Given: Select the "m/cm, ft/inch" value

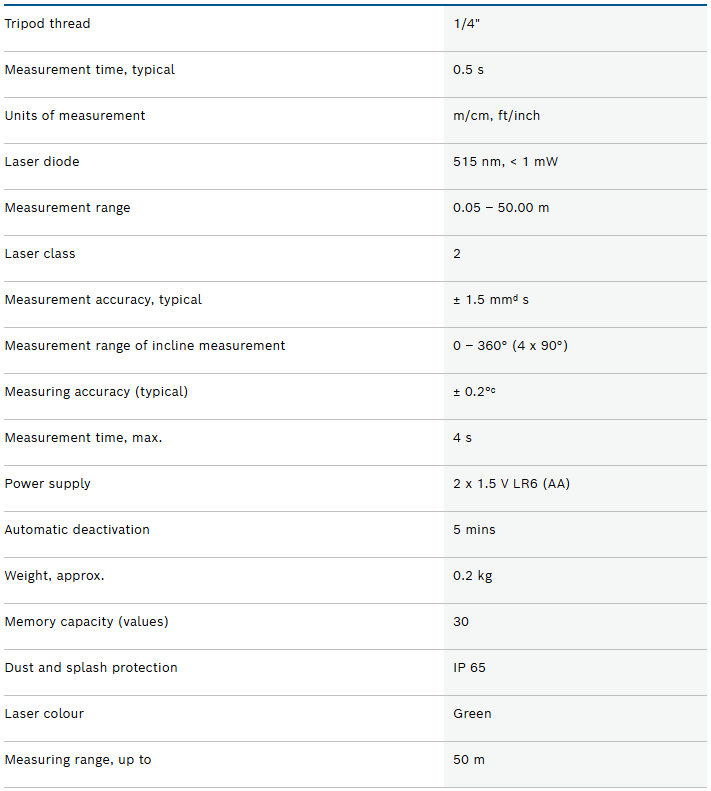Looking at the screenshot, I should pyautogui.click(x=496, y=116).
